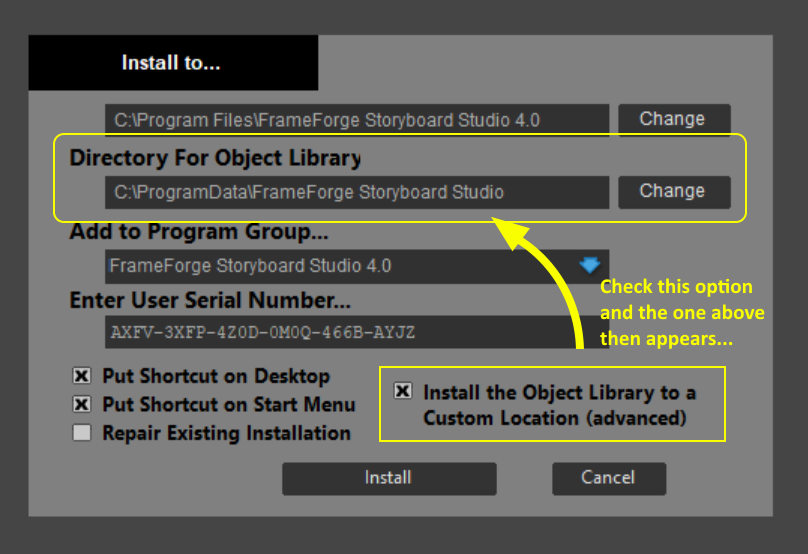Screen dimensions: 808x554
Task: Enable Repair Existing Installation checkbox
Action: pos(81,432)
